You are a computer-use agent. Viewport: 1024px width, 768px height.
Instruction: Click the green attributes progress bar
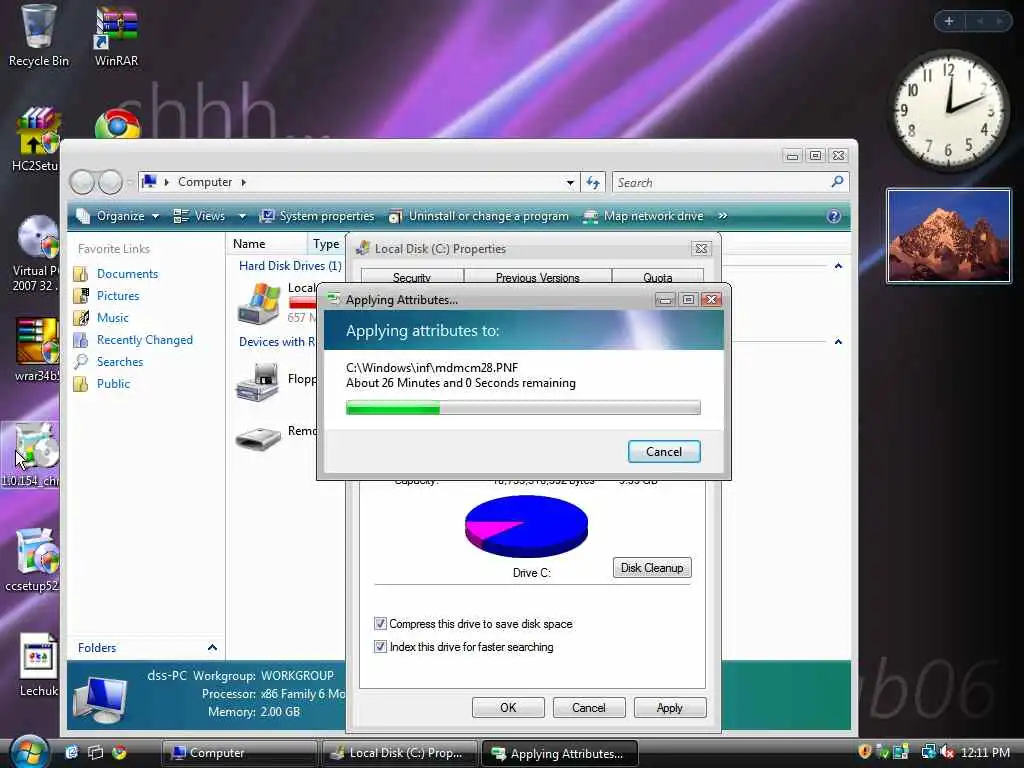click(523, 408)
